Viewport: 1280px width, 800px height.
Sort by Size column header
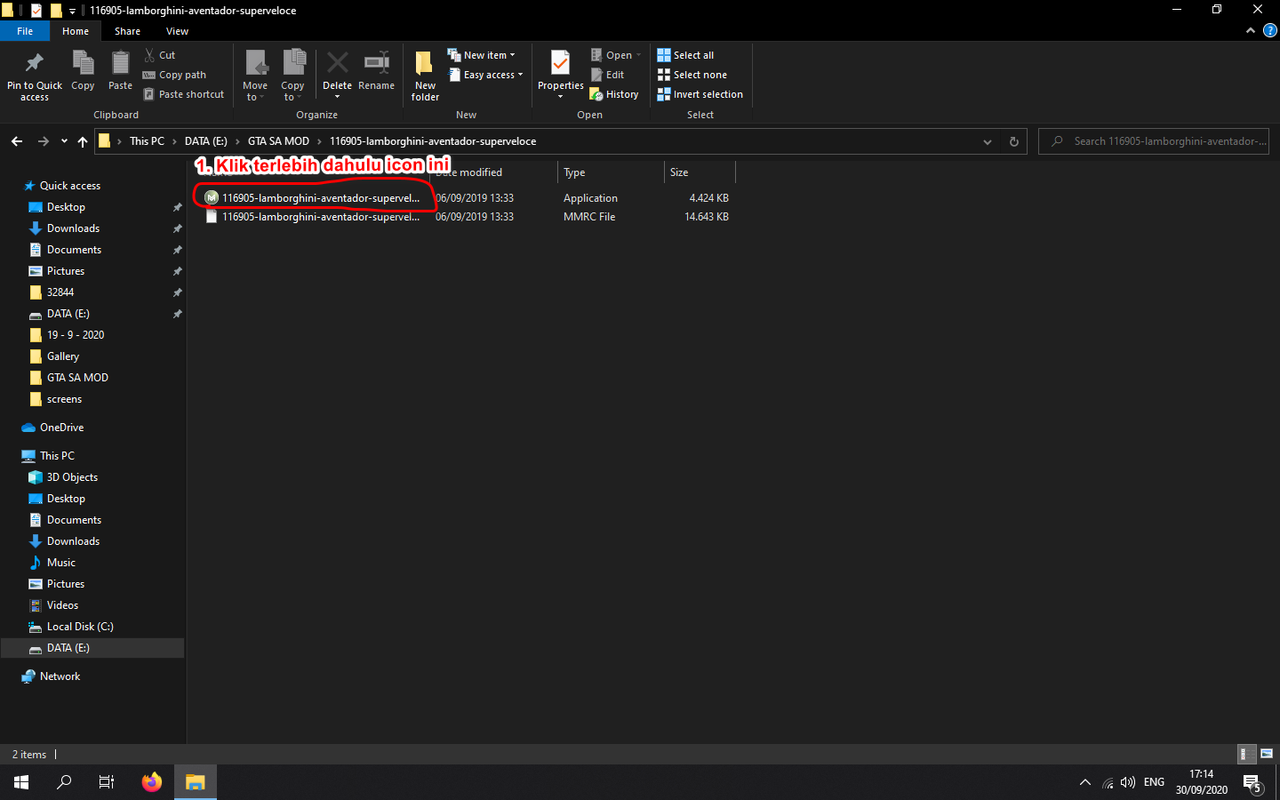click(699, 172)
